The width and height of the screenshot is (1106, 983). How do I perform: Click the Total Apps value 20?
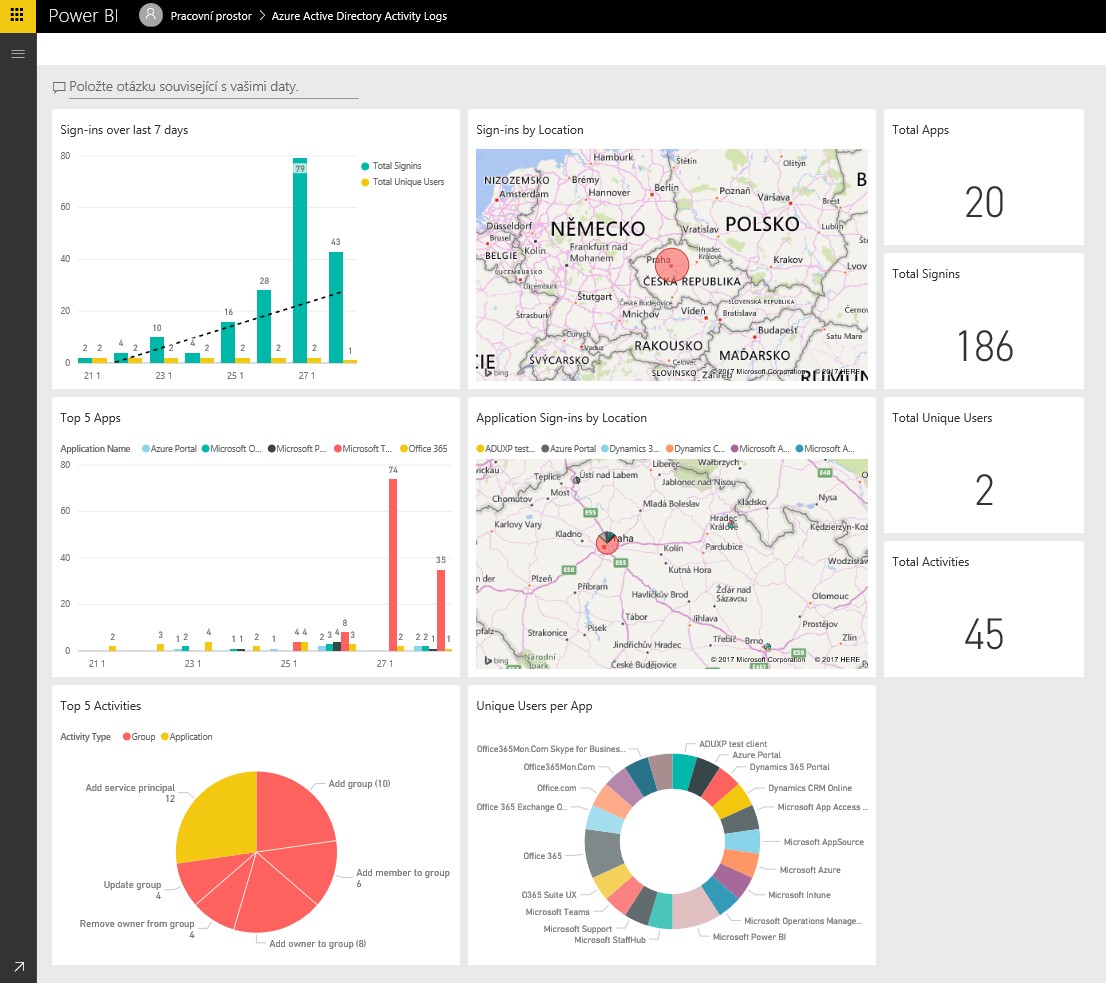click(984, 202)
